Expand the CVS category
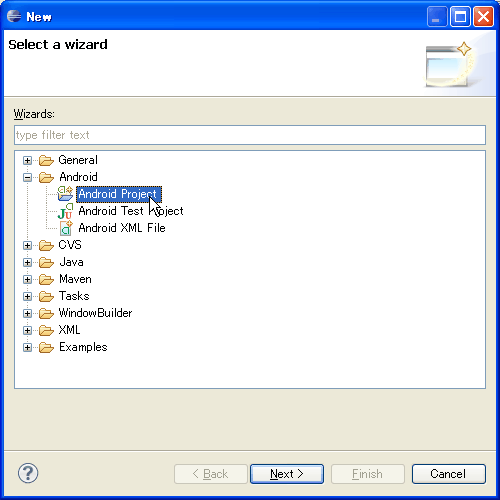This screenshot has height=500, width=500. [28, 245]
